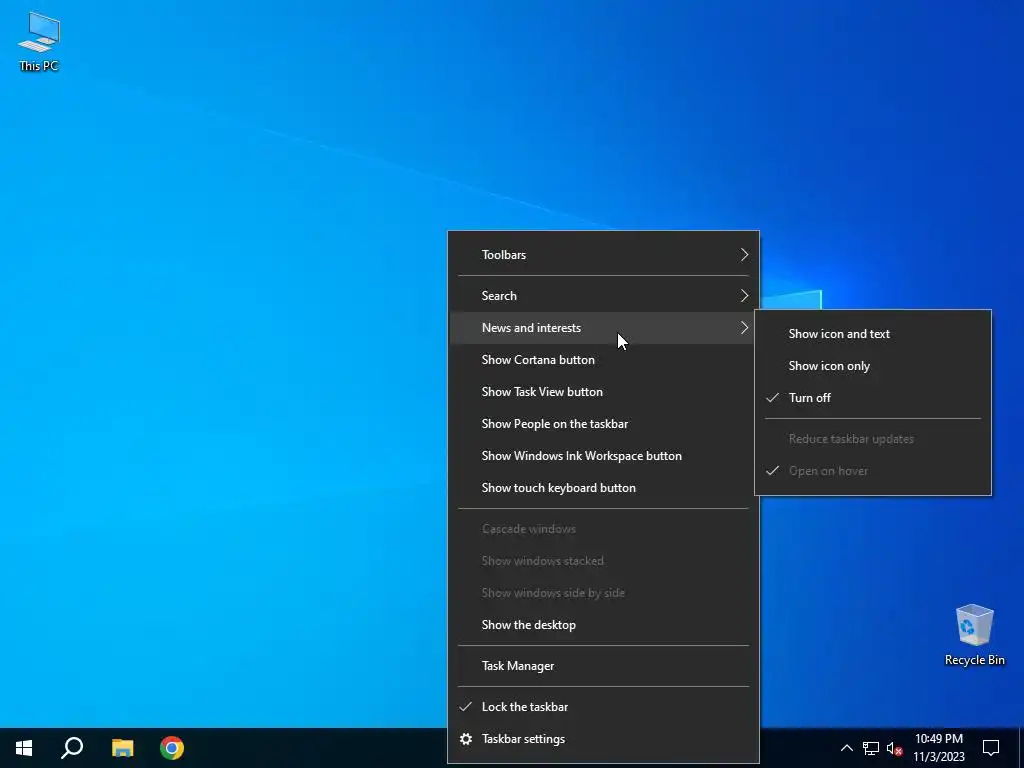Open File Explorer from the taskbar
The height and width of the screenshot is (768, 1024).
click(122, 748)
